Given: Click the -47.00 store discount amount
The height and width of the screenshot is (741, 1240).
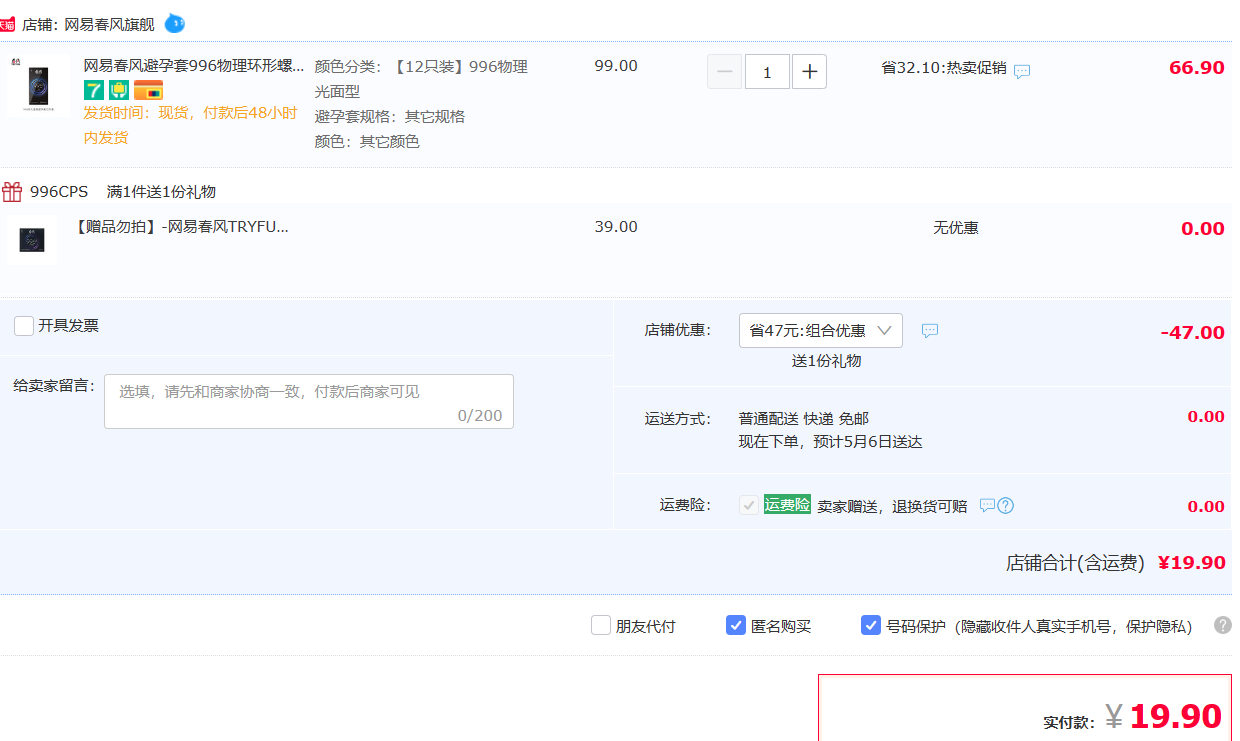Looking at the screenshot, I should tap(1192, 332).
